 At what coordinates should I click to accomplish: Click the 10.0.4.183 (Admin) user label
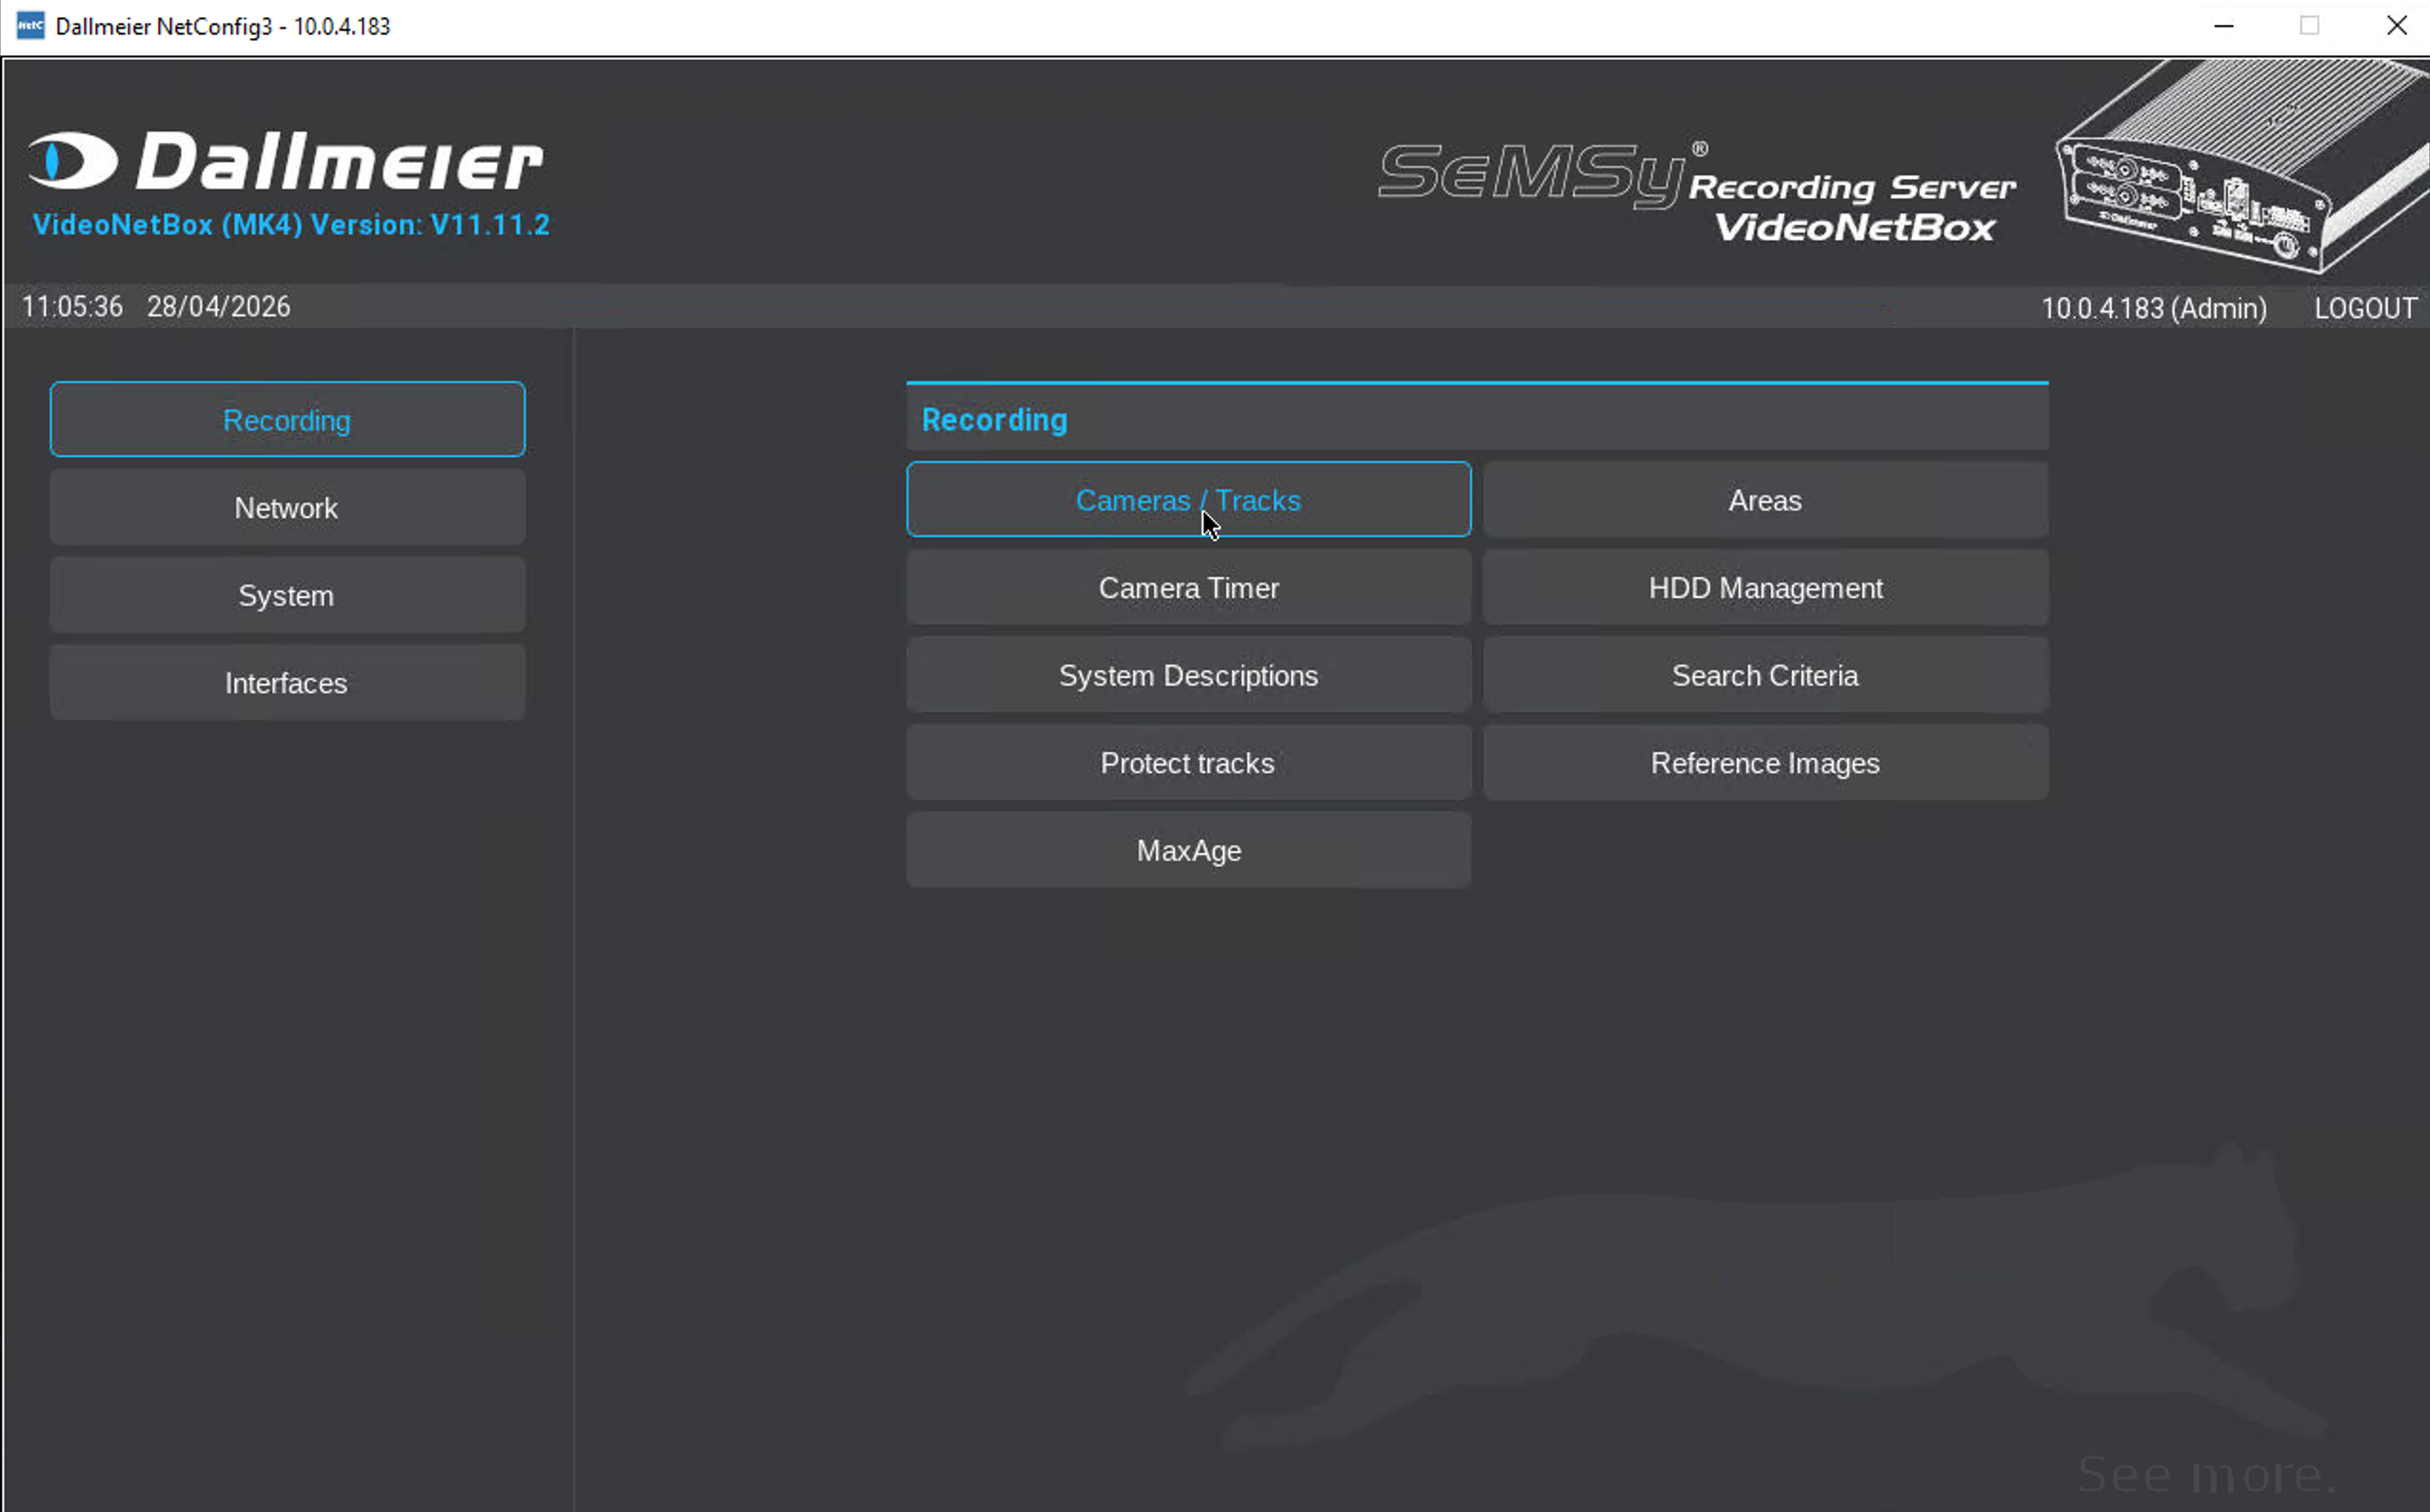point(2154,308)
